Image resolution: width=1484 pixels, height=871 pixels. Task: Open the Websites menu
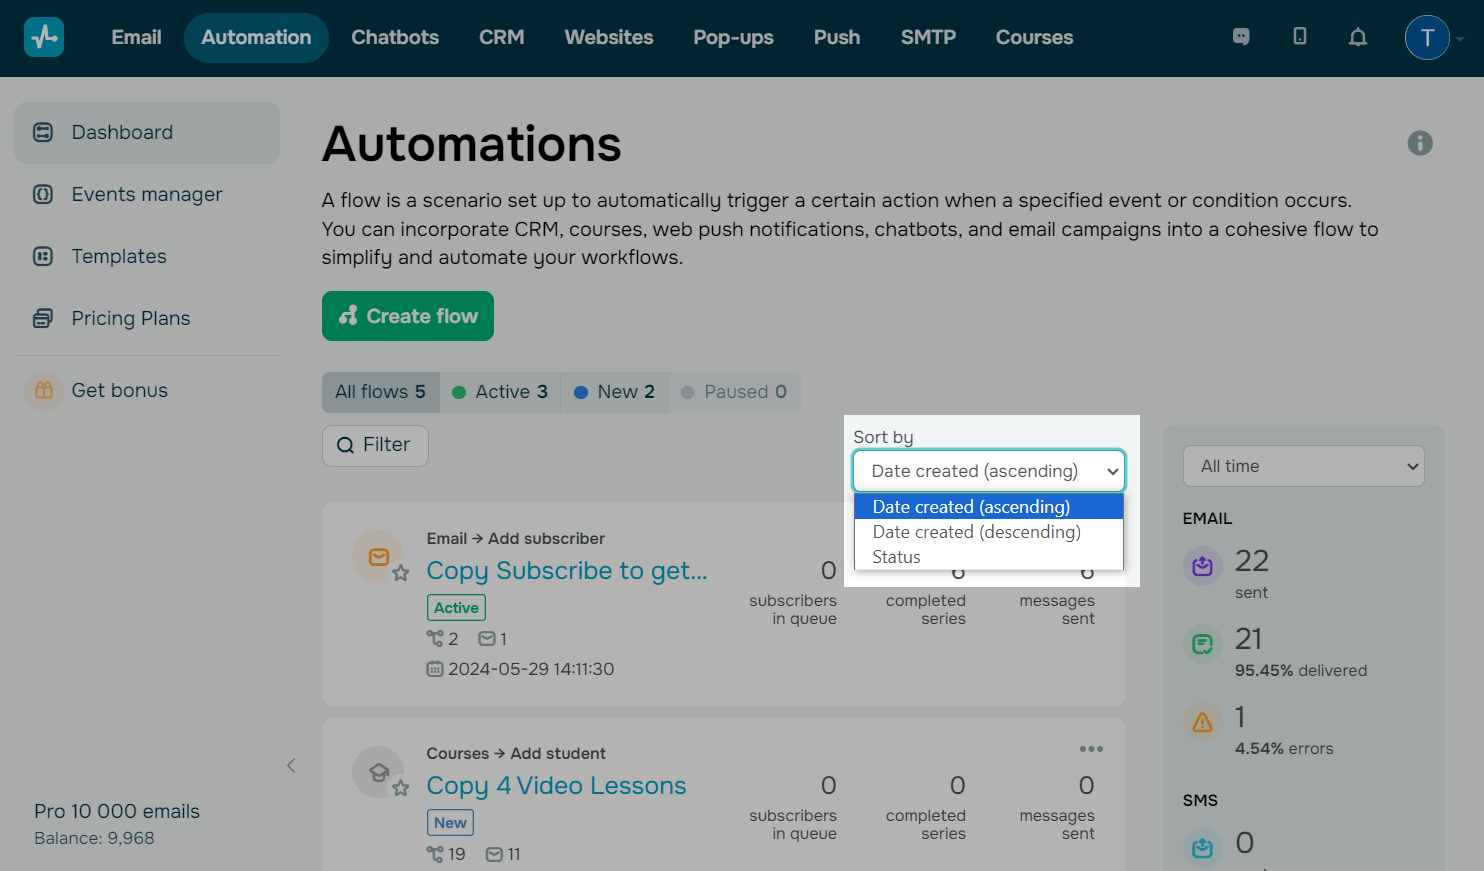[609, 37]
